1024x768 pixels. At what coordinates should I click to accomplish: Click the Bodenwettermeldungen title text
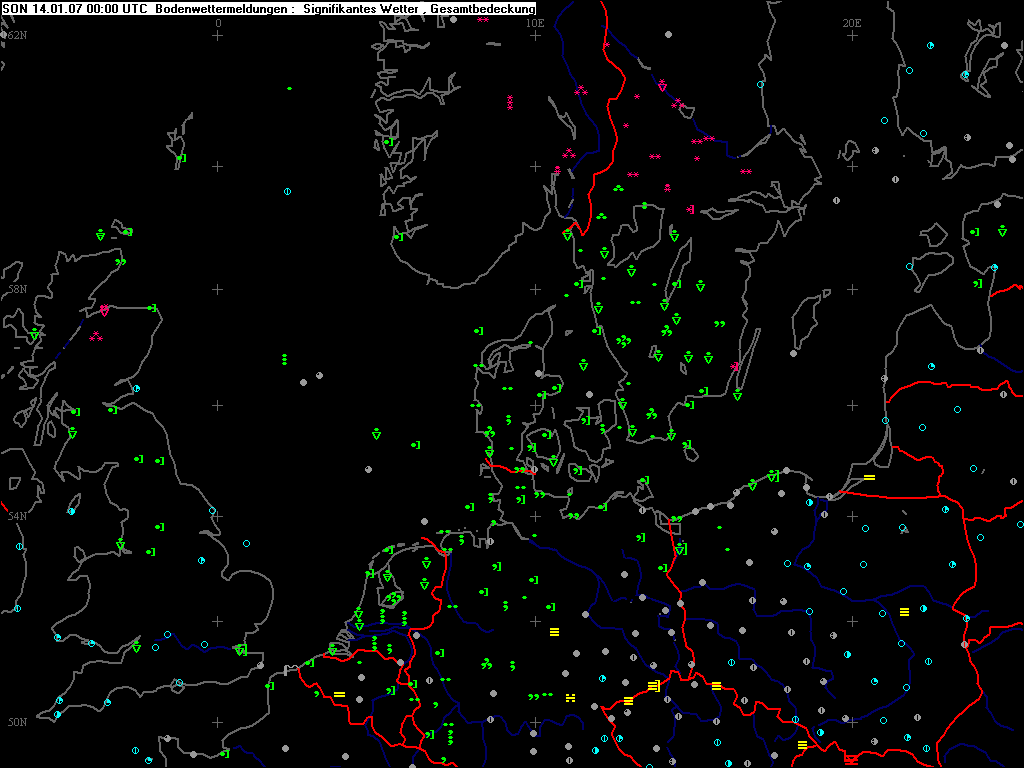pyautogui.click(x=222, y=8)
